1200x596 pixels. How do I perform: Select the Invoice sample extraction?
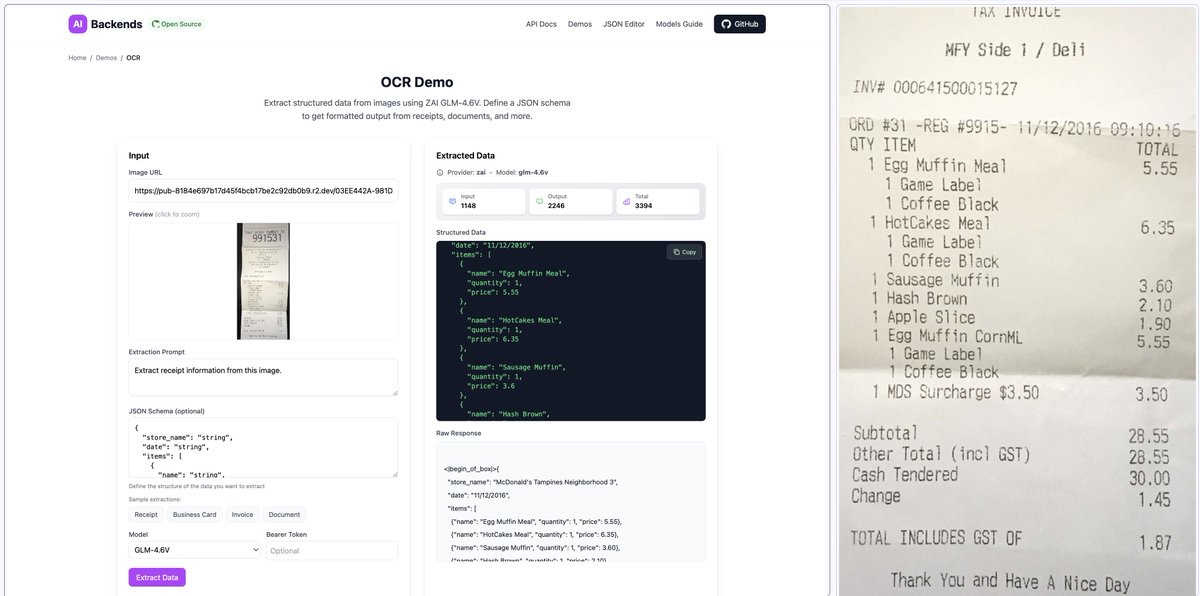tap(242, 514)
